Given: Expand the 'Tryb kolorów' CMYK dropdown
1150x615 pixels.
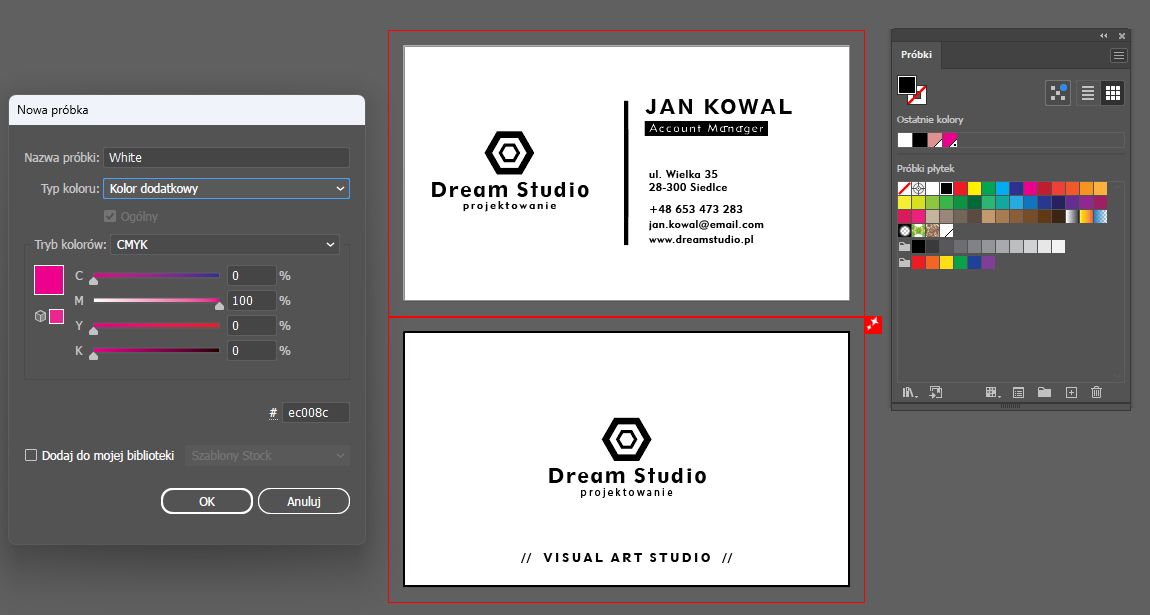Looking at the screenshot, I should 224,245.
